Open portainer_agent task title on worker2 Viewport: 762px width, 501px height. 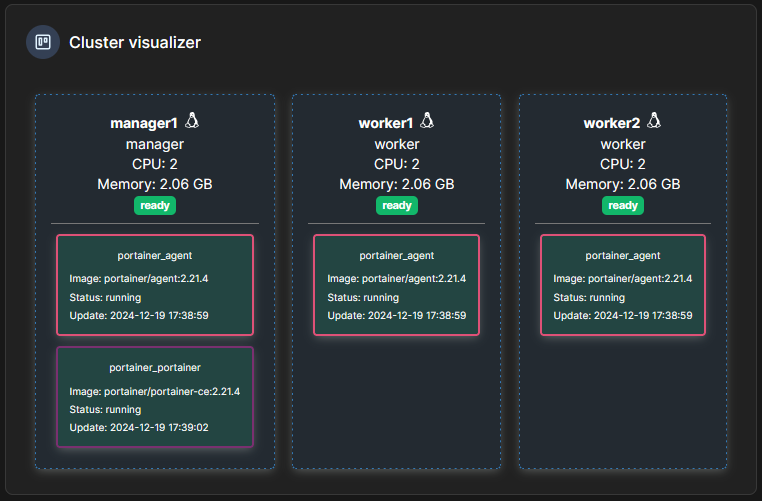click(623, 256)
